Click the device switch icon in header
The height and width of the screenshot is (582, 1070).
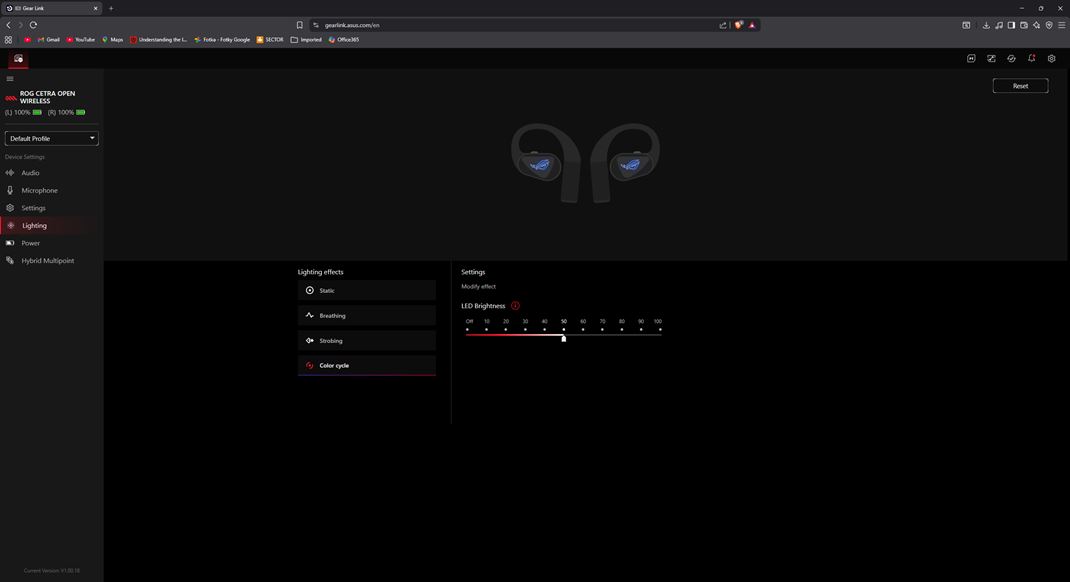click(992, 59)
